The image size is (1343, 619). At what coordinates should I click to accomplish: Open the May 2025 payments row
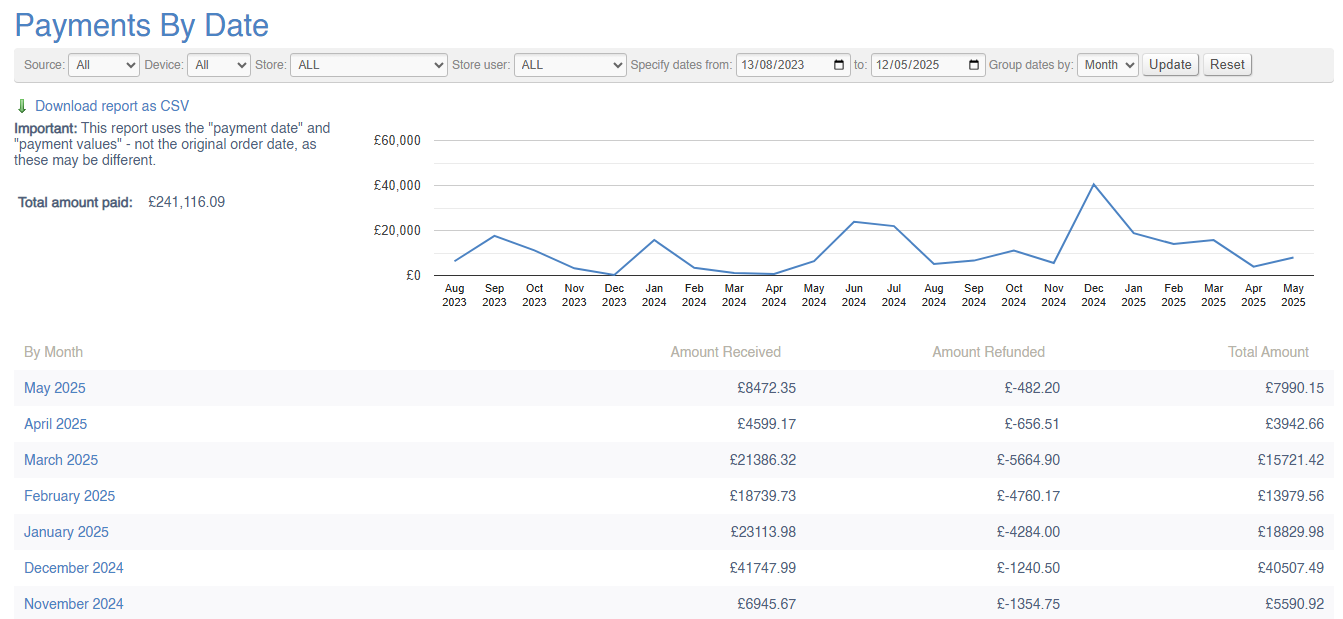pos(55,388)
